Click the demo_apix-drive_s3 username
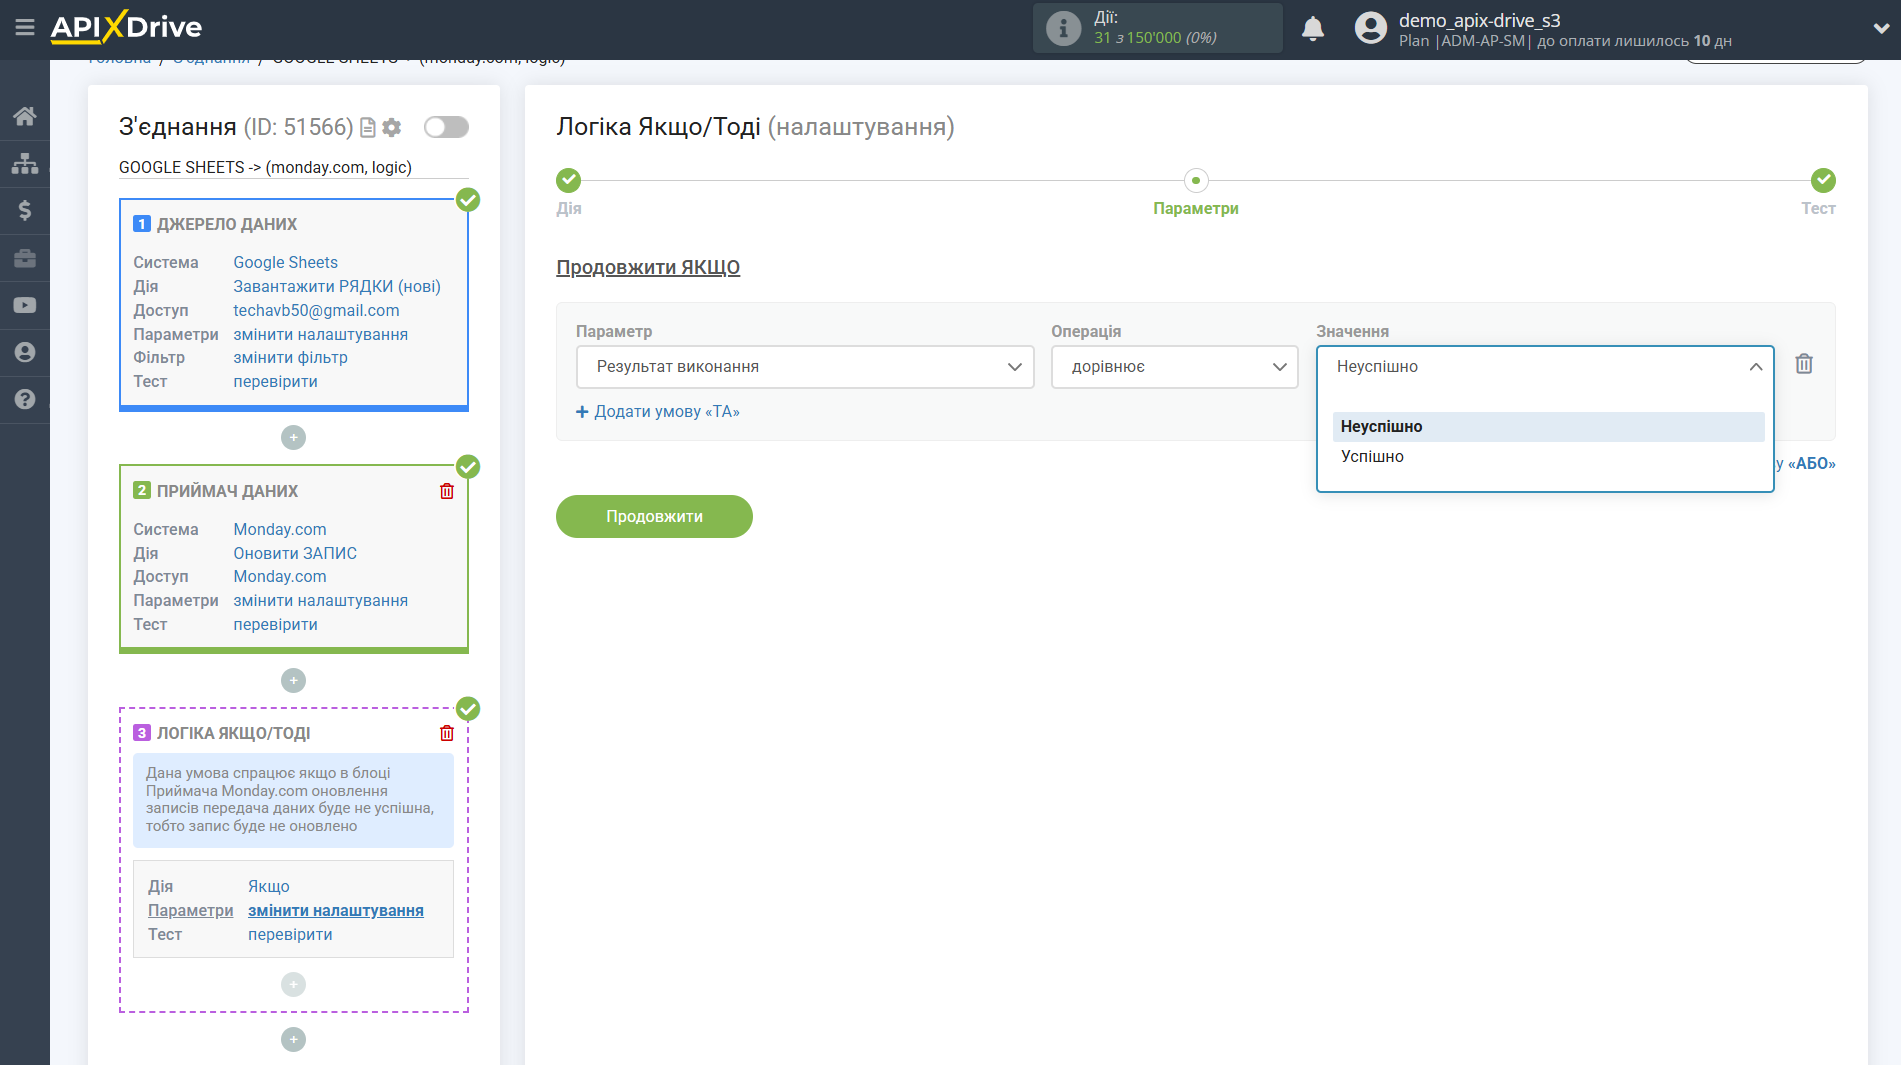This screenshot has height=1065, width=1901. [1479, 20]
